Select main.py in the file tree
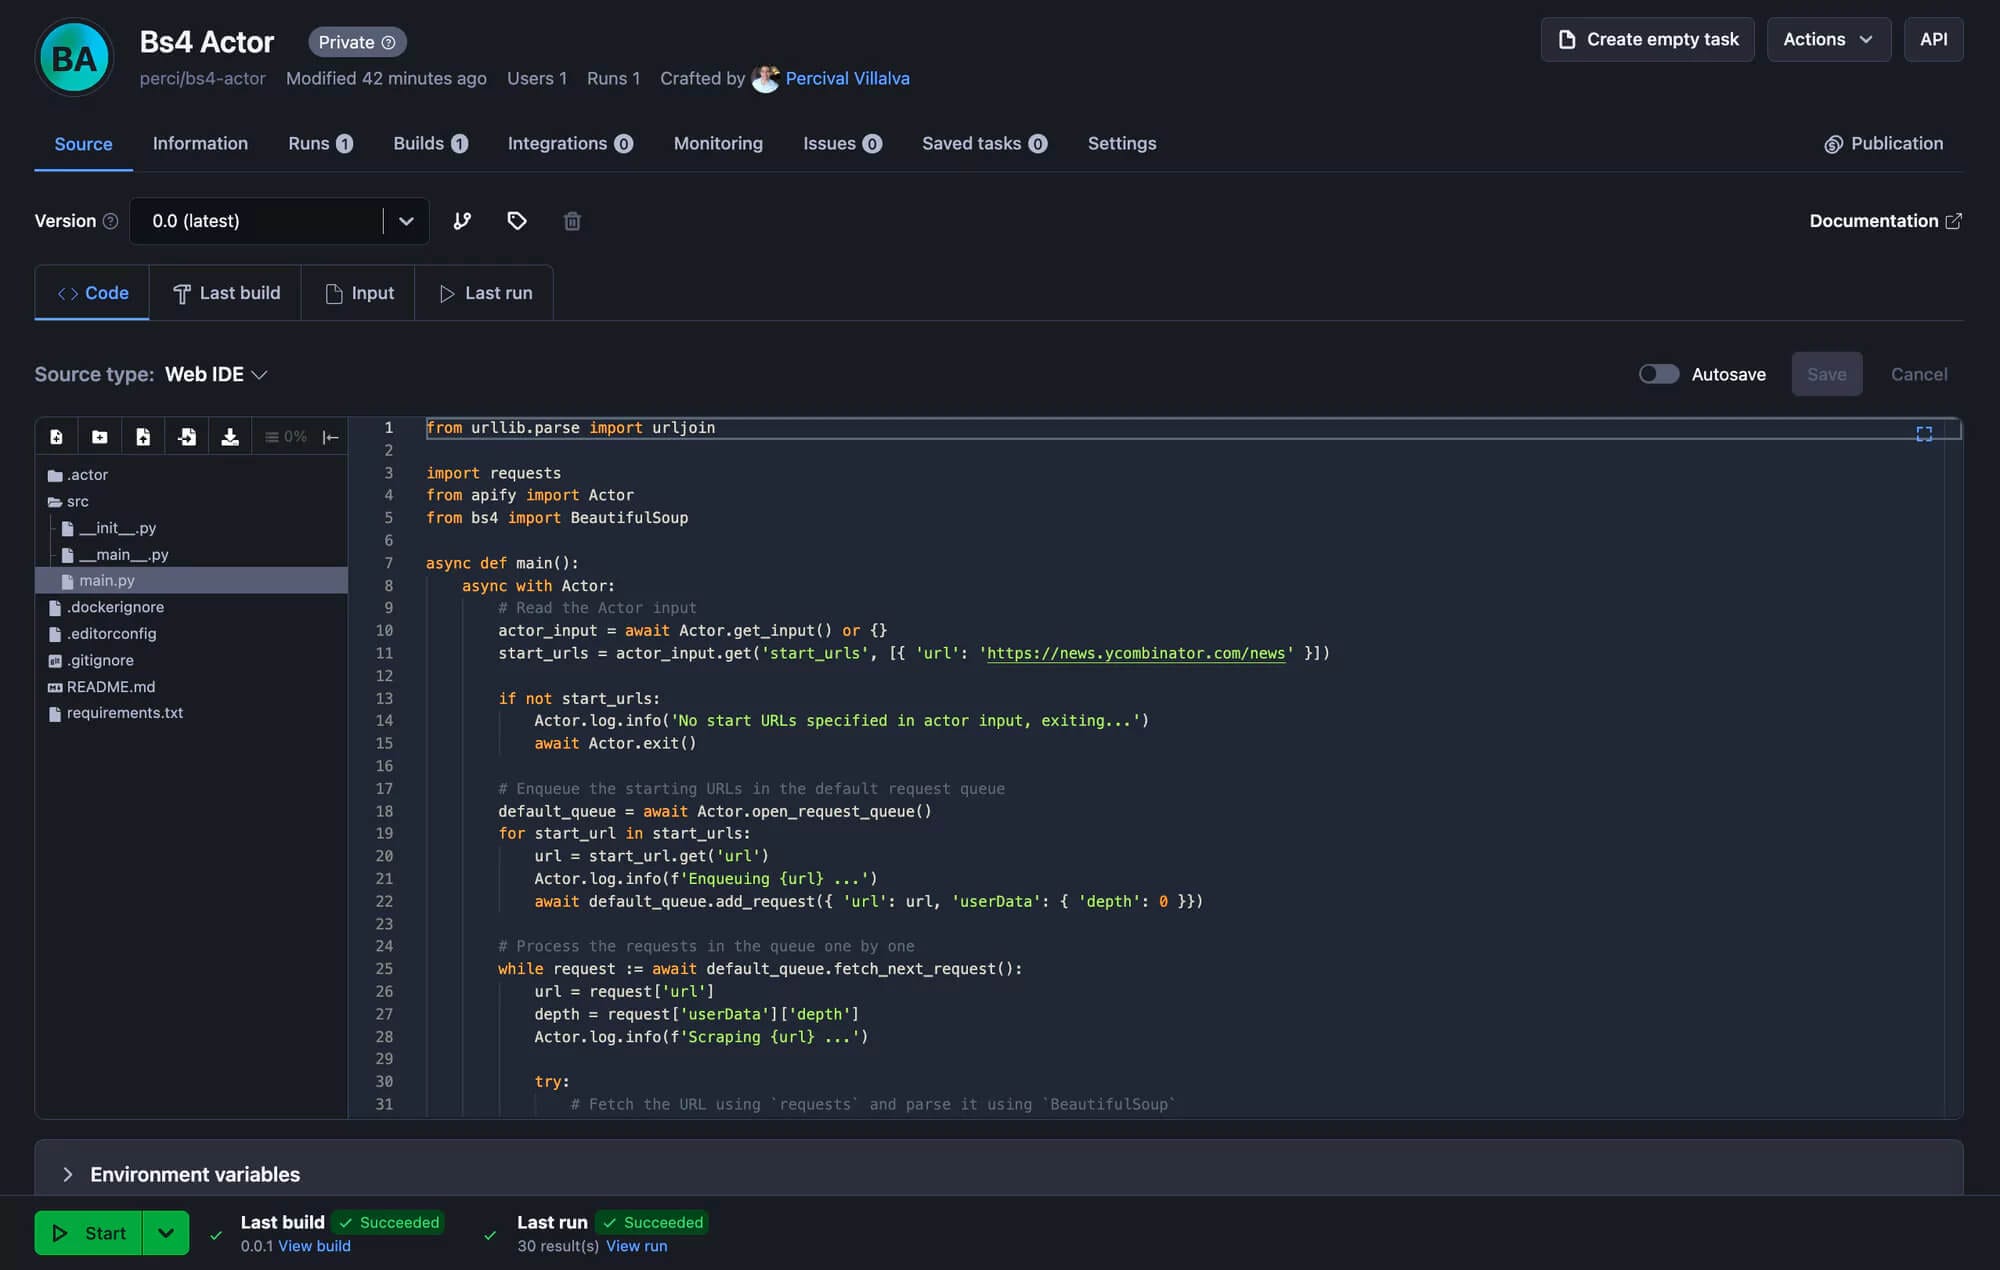 [x=107, y=580]
